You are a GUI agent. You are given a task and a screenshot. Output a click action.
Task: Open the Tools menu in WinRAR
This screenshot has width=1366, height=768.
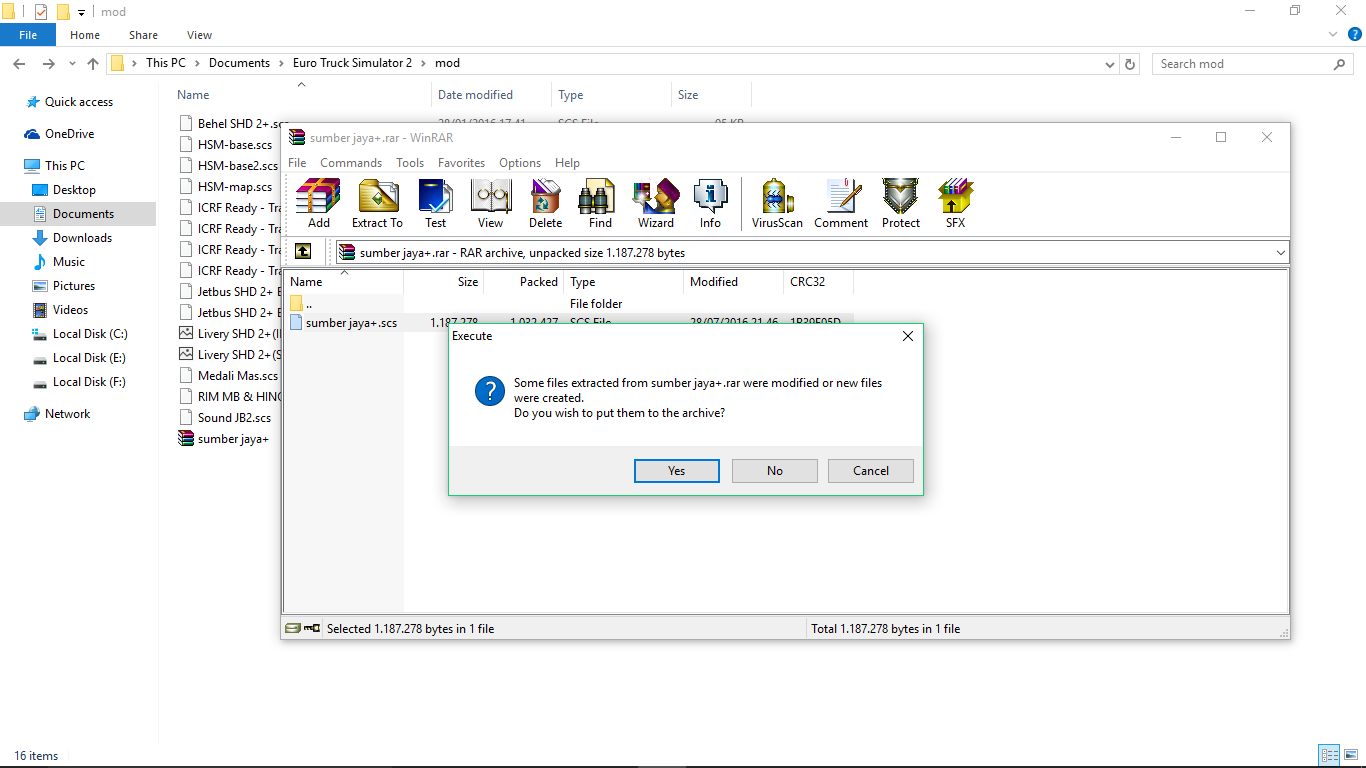[x=410, y=163]
